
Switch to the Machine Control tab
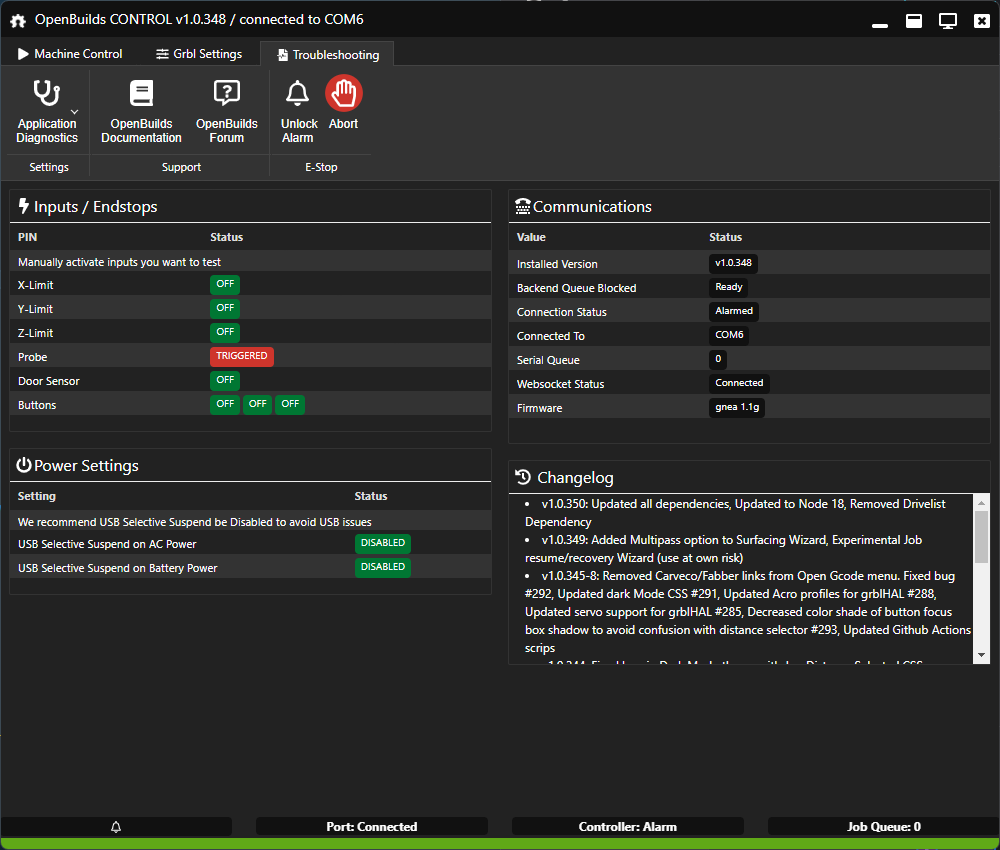pos(70,54)
